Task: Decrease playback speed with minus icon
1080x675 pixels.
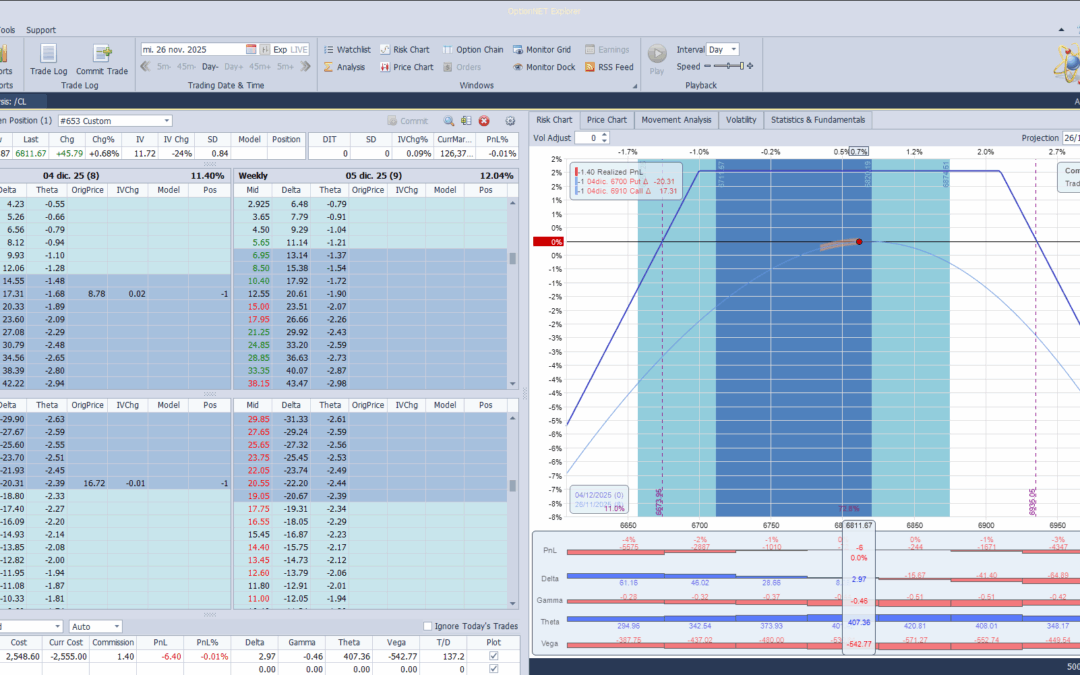Action: [x=707, y=66]
